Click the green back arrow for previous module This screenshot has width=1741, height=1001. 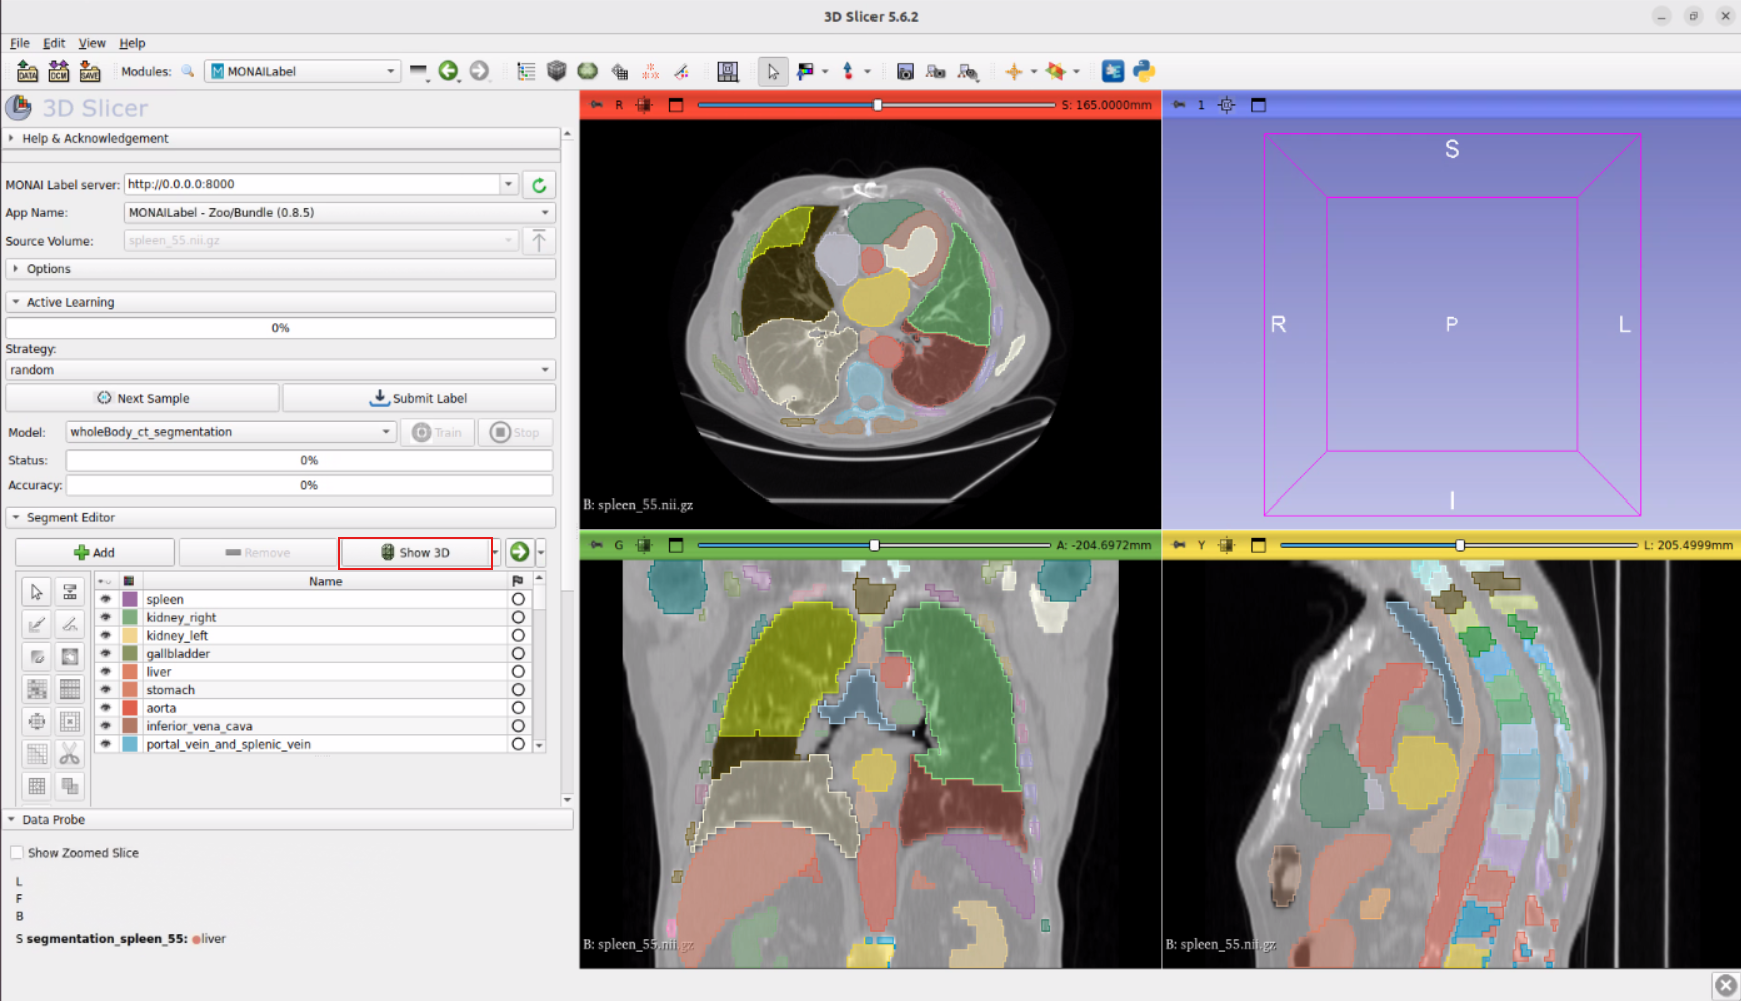448,71
